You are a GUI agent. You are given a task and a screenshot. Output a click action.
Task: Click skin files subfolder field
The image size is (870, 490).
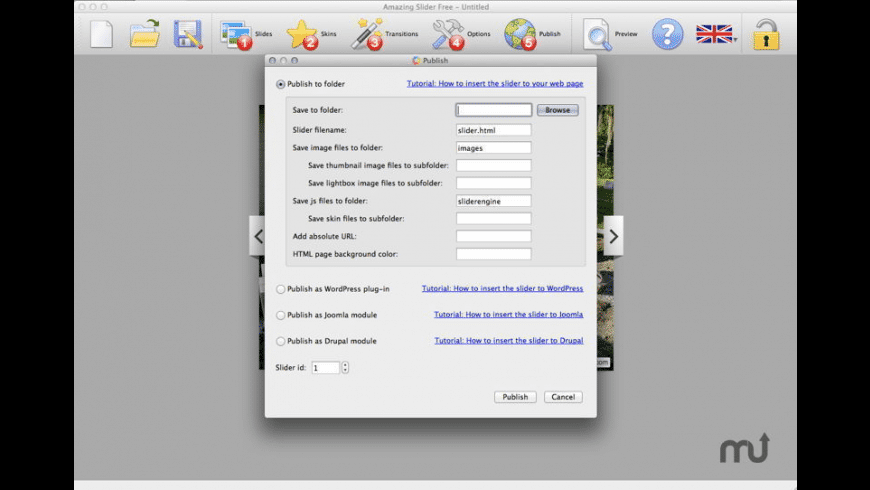point(494,219)
